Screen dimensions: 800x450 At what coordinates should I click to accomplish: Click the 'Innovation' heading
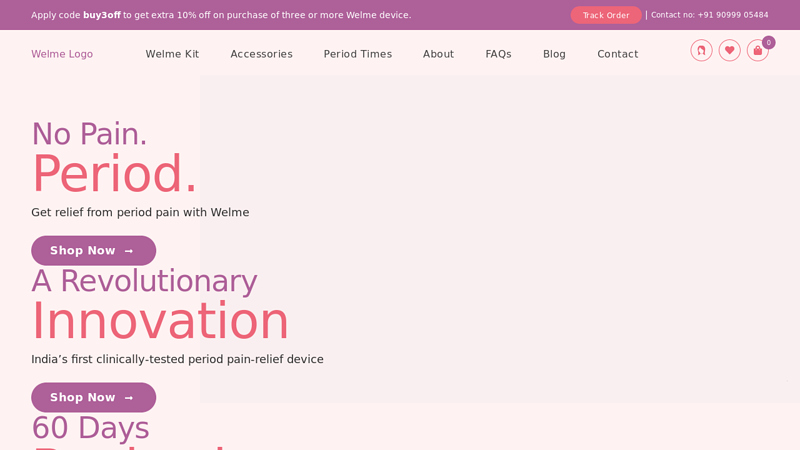point(160,321)
